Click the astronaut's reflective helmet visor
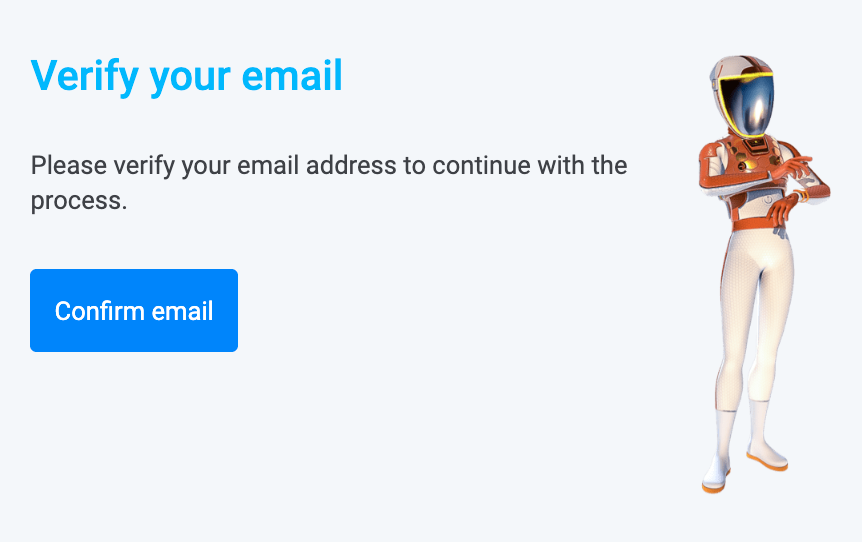 point(747,106)
